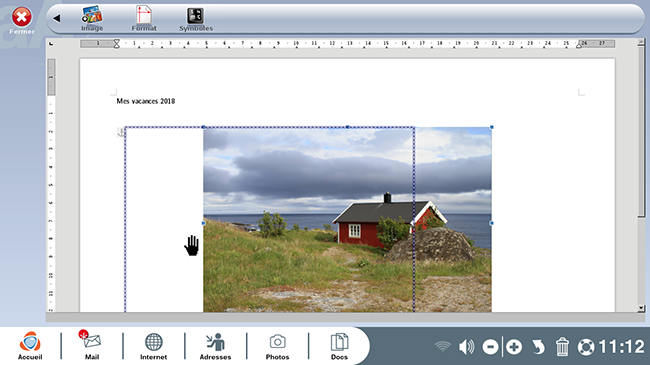
Task: Click the left indent marker on ruler
Action: [116, 44]
